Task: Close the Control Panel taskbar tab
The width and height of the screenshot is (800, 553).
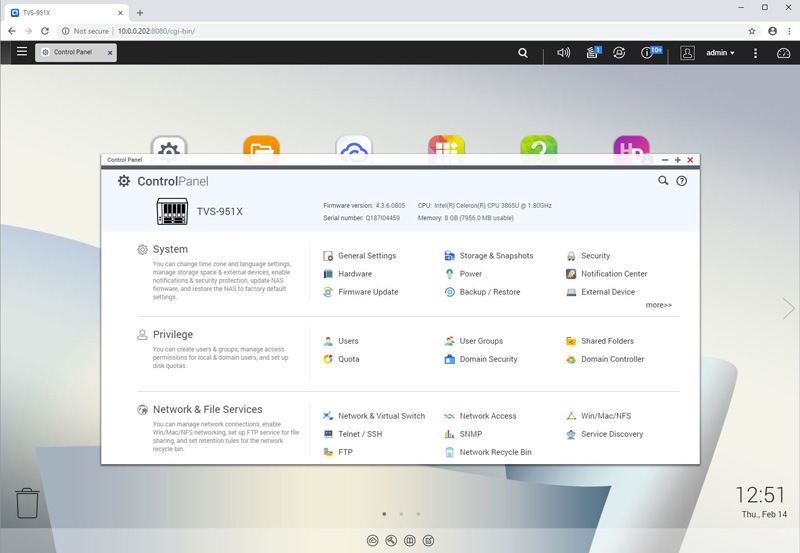Action: [110, 53]
